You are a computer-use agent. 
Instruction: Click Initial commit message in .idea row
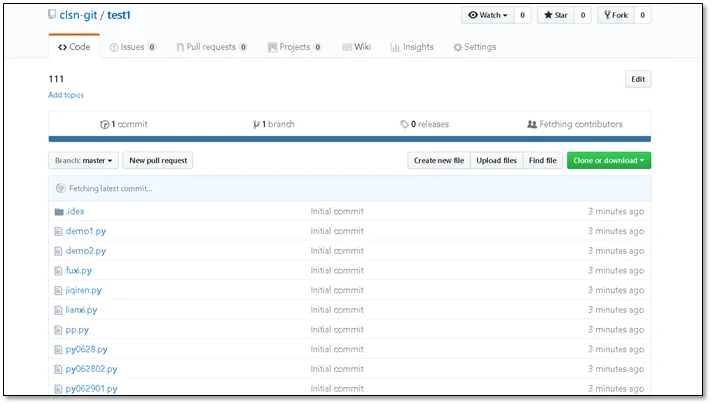[337, 212]
